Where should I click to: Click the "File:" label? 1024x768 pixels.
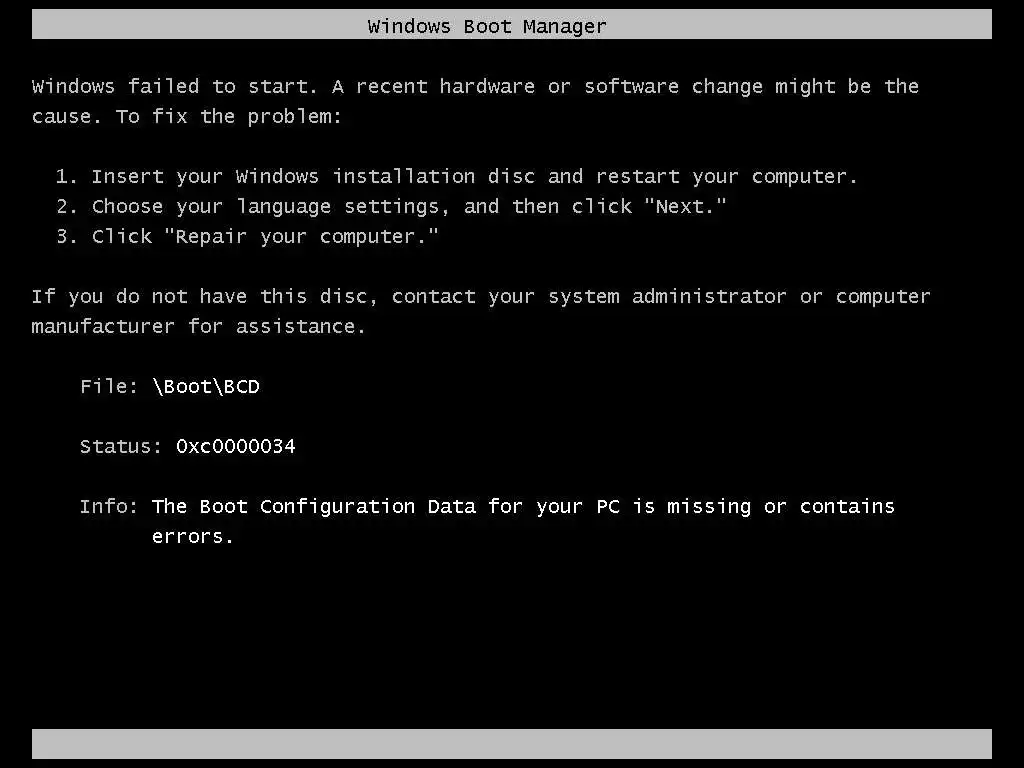coord(109,387)
